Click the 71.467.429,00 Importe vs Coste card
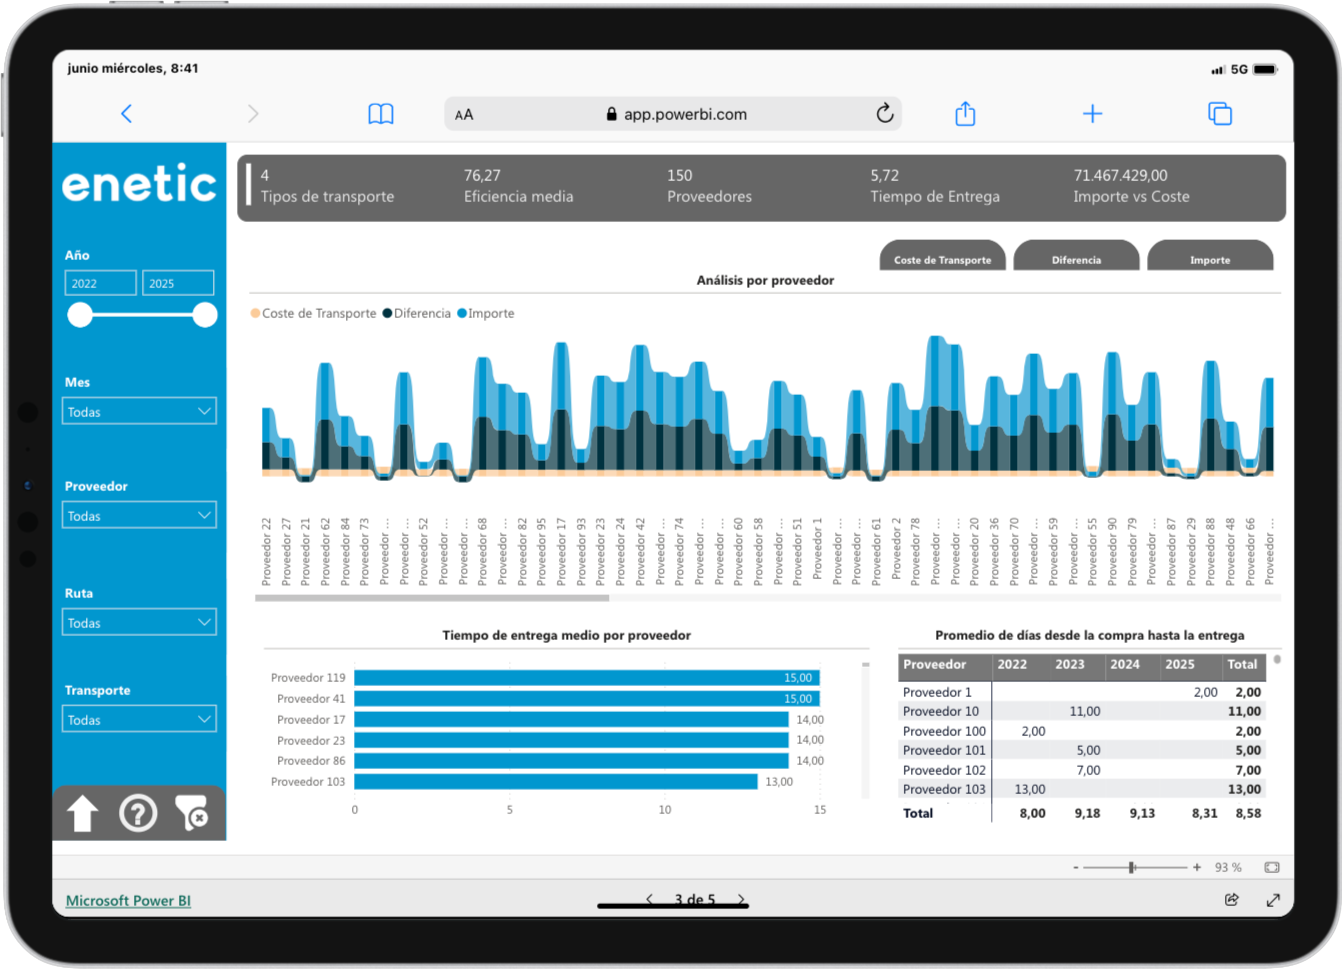 click(1131, 186)
